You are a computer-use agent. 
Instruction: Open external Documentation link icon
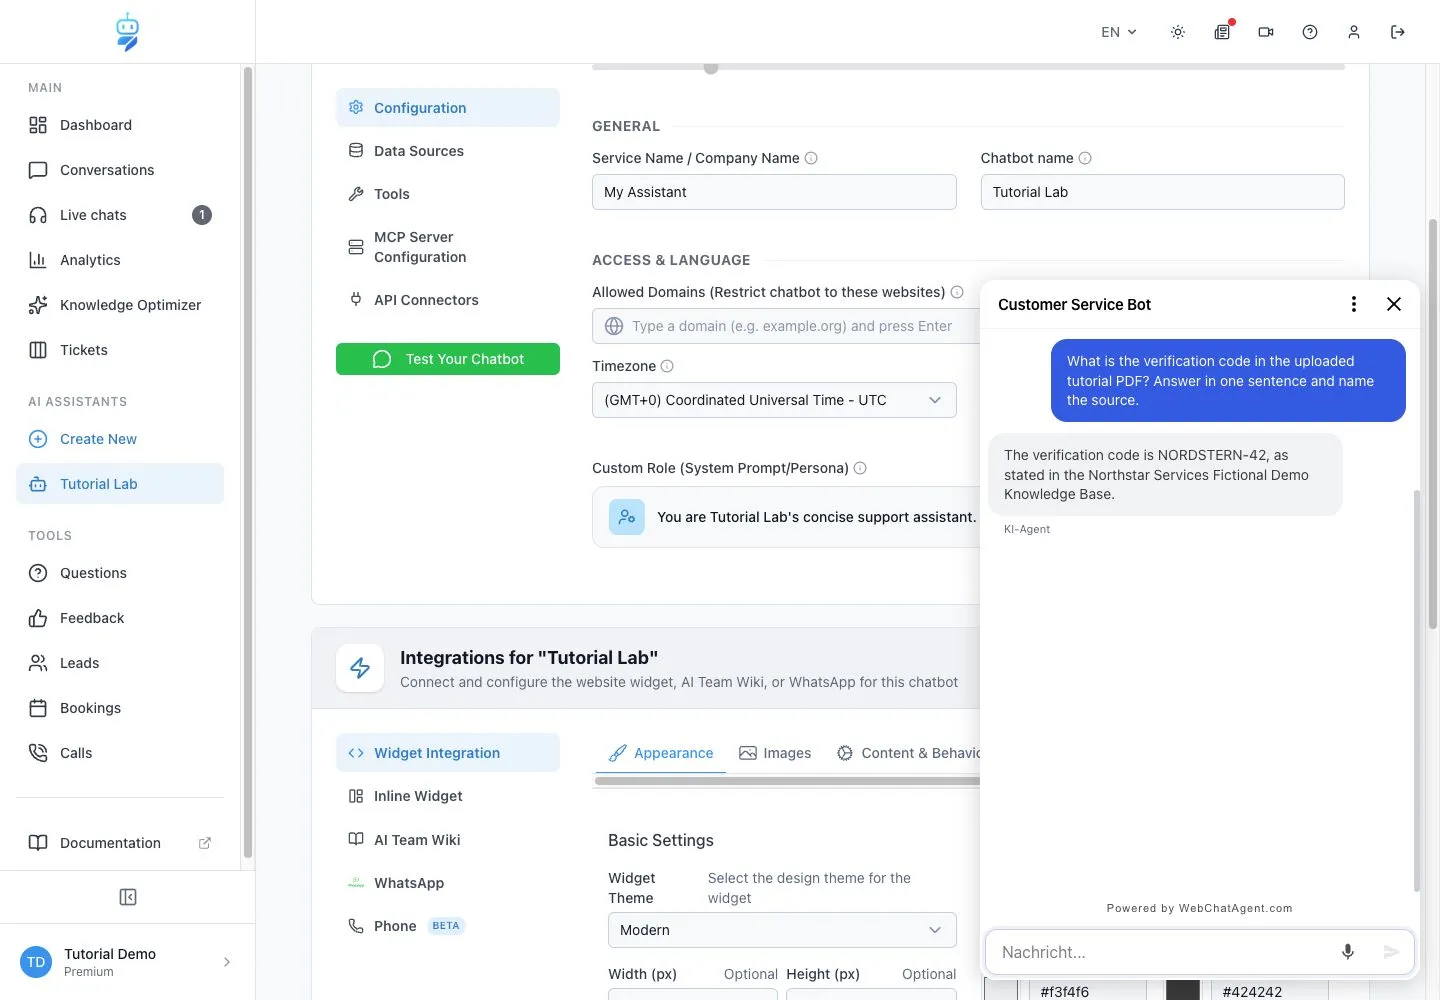(x=205, y=843)
